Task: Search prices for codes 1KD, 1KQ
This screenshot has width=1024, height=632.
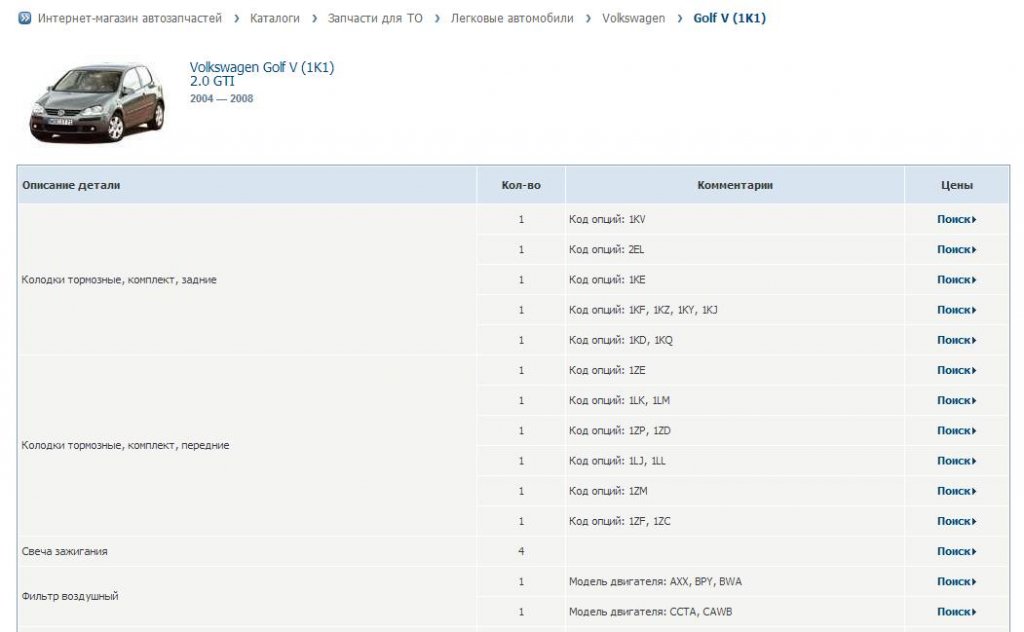Action: 957,340
